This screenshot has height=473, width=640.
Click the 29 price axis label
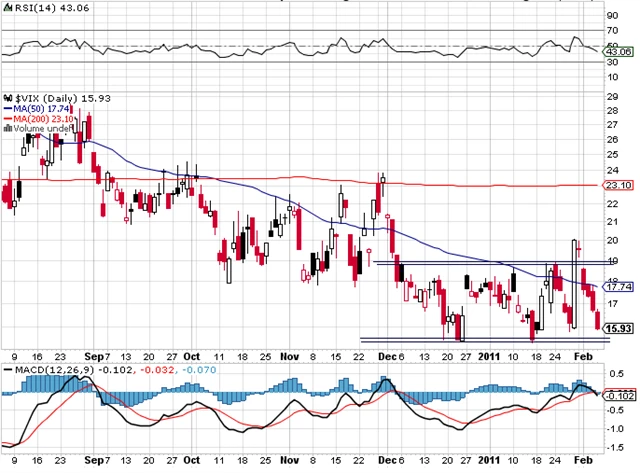(613, 96)
